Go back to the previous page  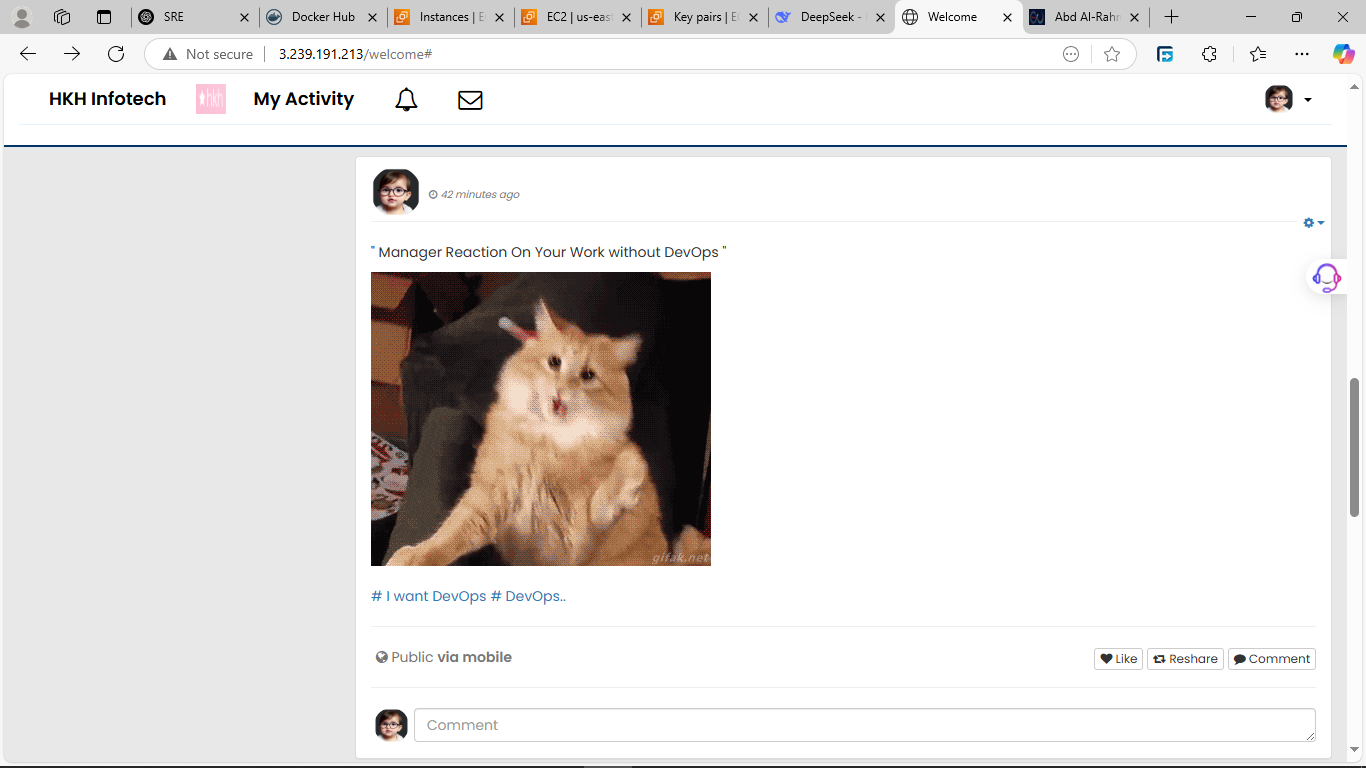click(28, 54)
